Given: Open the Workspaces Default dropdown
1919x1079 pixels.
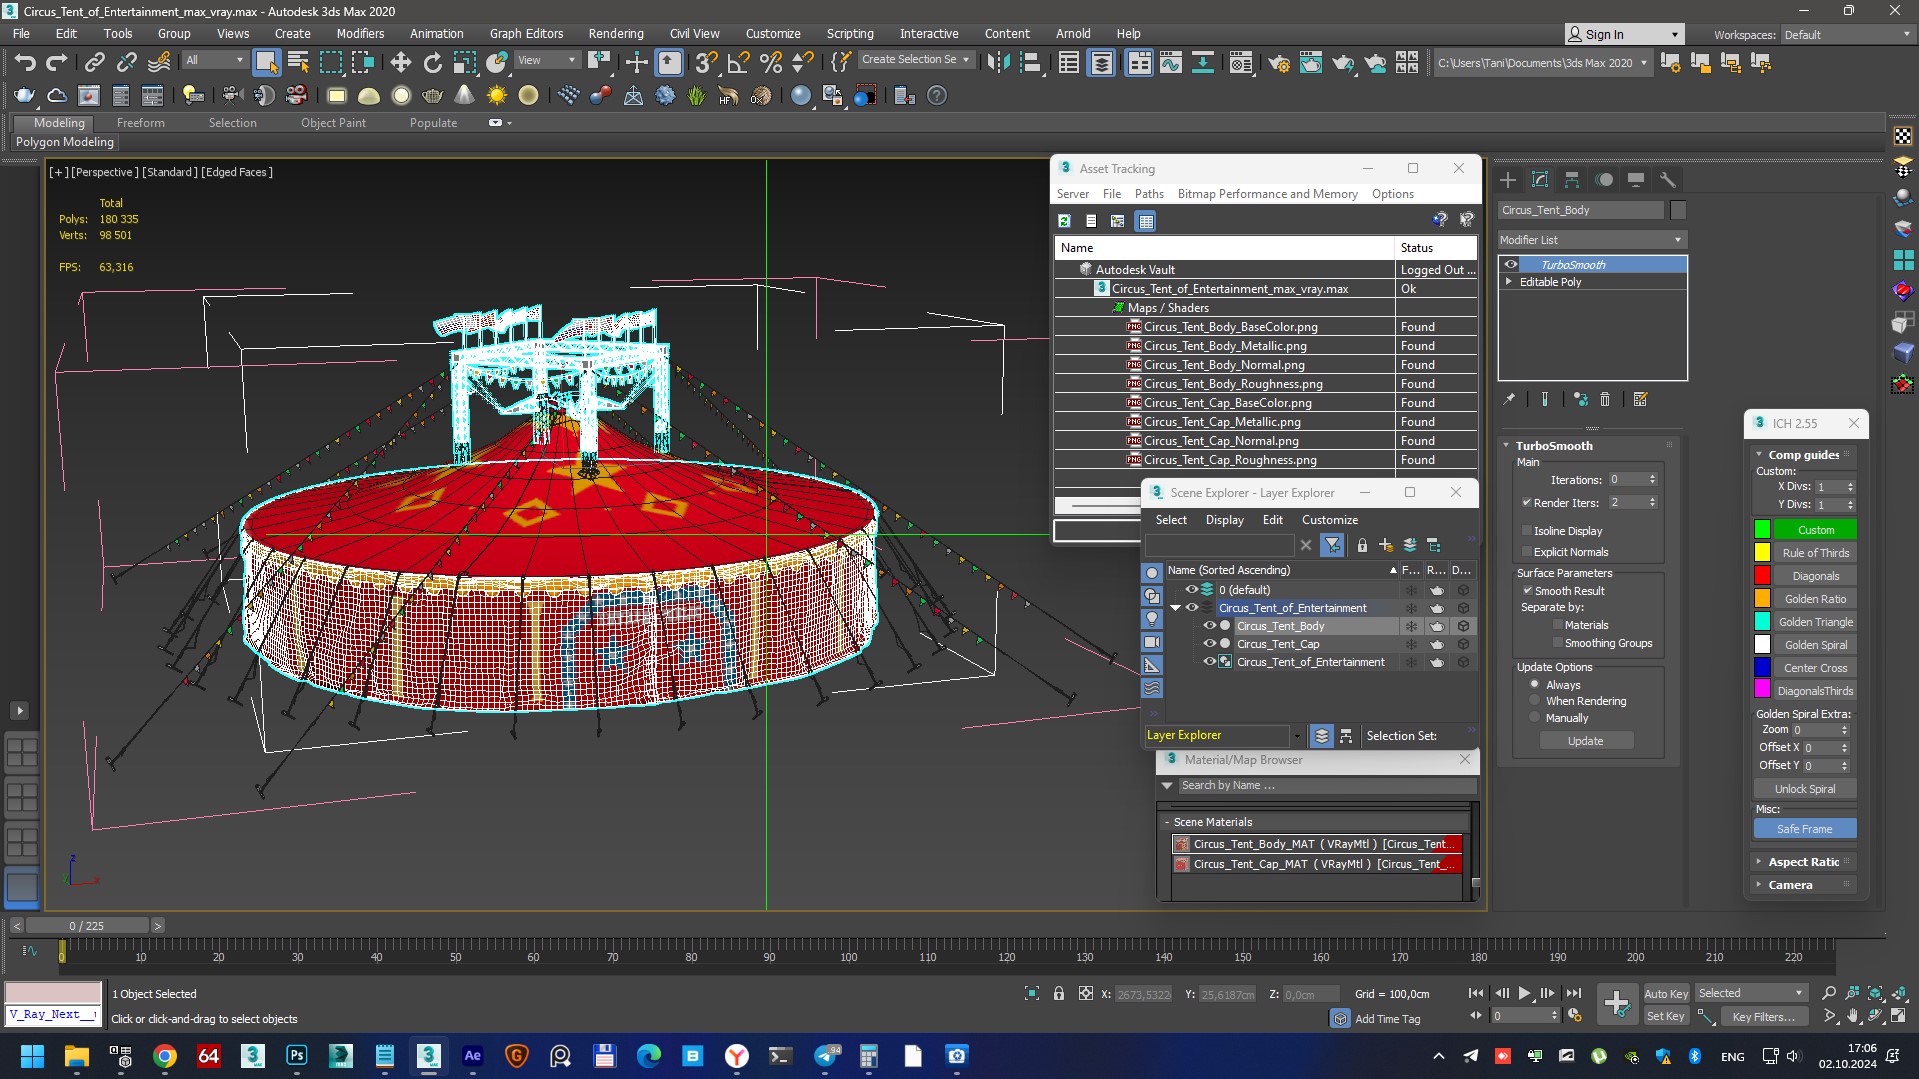Looking at the screenshot, I should (1848, 35).
